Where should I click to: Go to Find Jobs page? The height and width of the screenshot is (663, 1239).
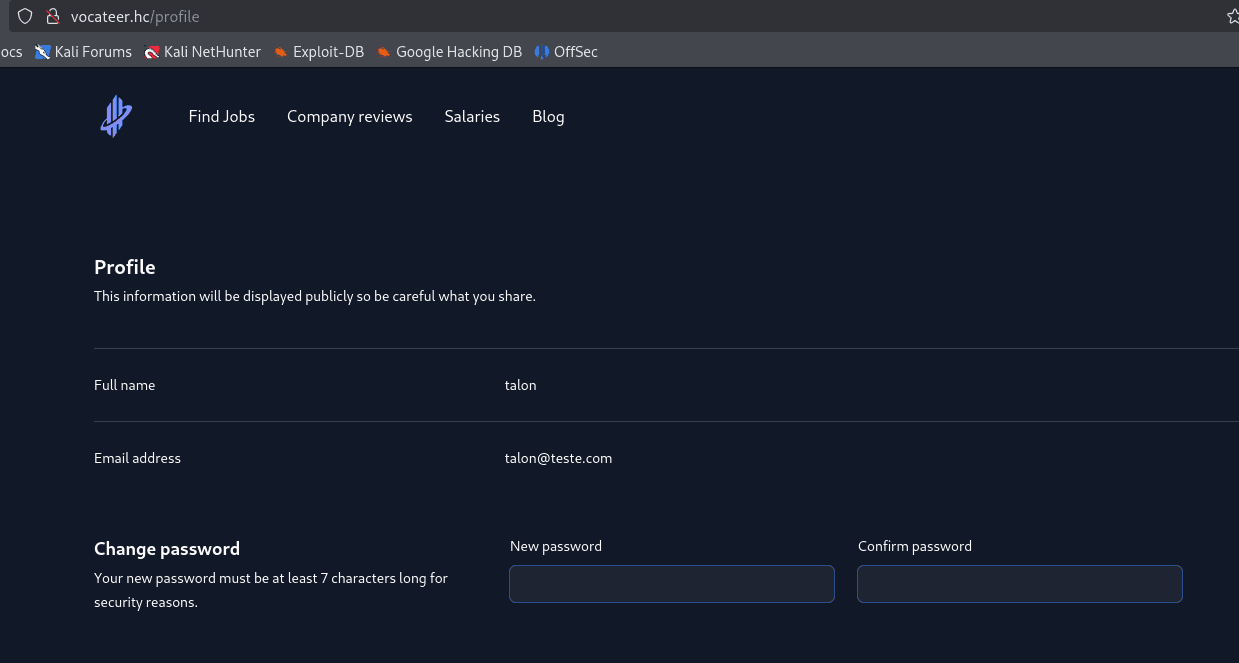pyautogui.click(x=222, y=117)
